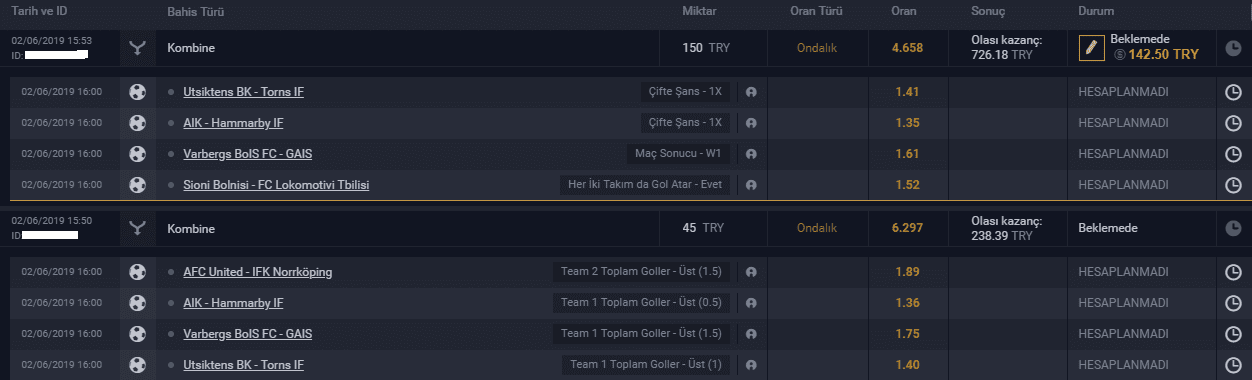Click the clock icon on Sioni Bolnisi row
Viewport: 1252px width, 380px height.
pyautogui.click(x=1233, y=185)
